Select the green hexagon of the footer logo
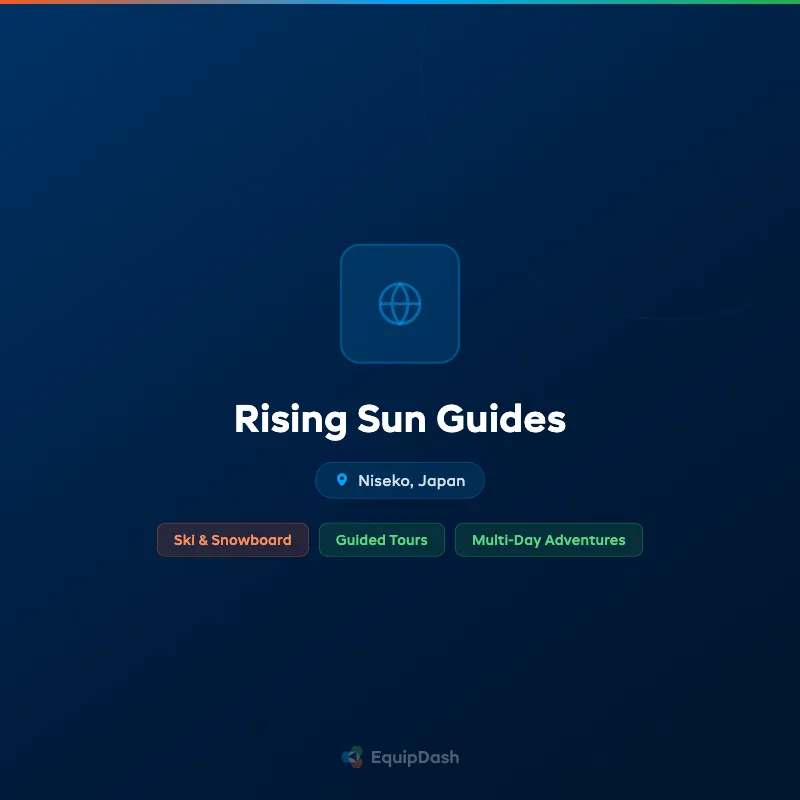Viewport: 800px width, 800px height. click(x=355, y=749)
